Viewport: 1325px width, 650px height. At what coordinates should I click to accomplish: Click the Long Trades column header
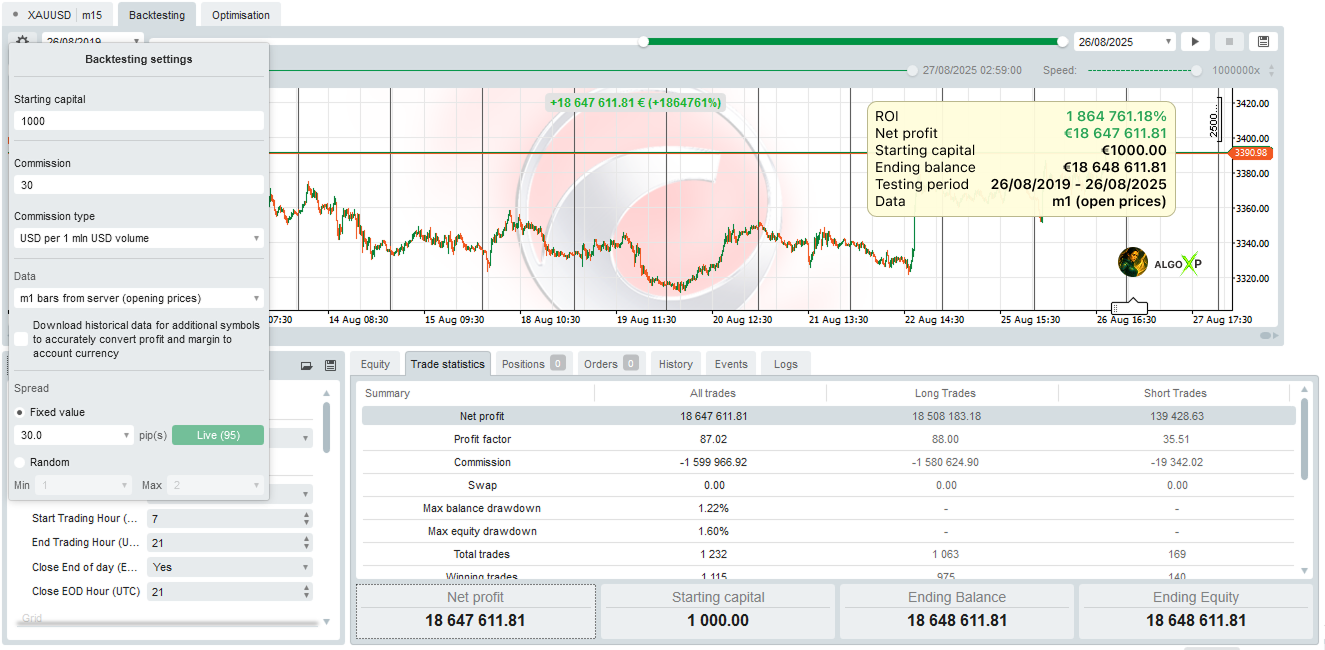[945, 393]
